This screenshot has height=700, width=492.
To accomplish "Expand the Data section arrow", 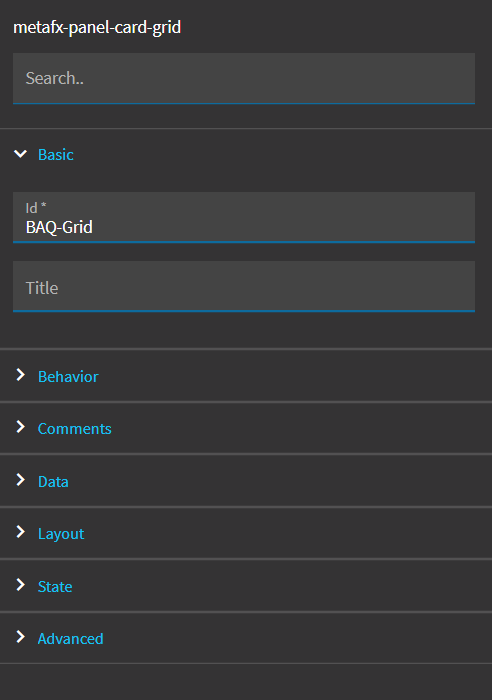I will tap(21, 480).
